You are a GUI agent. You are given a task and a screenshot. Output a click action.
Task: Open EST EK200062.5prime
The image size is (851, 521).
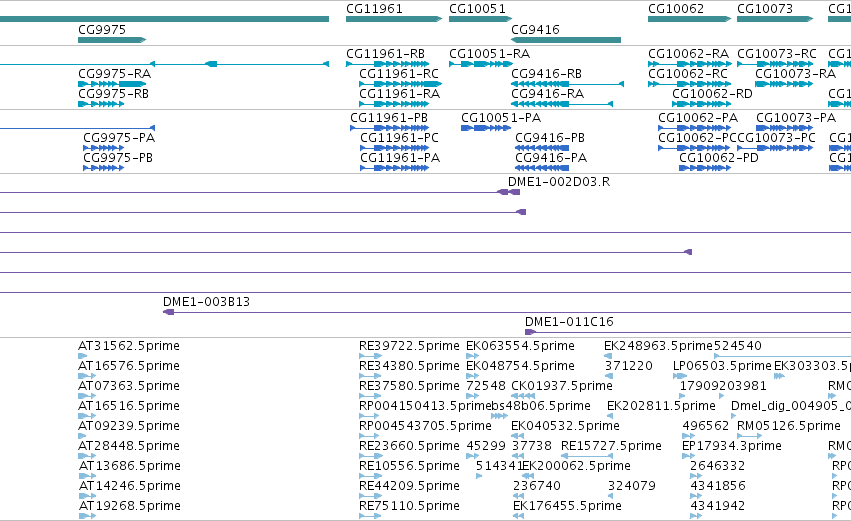coord(528,476)
